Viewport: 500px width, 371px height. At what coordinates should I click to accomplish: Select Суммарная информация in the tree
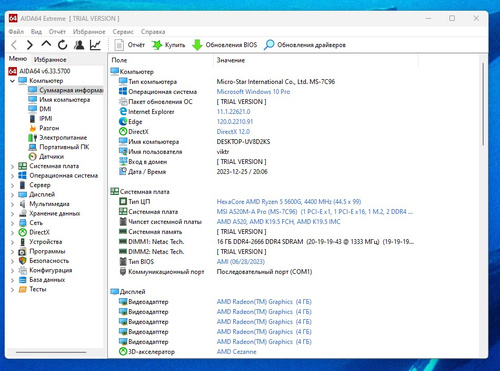66,90
